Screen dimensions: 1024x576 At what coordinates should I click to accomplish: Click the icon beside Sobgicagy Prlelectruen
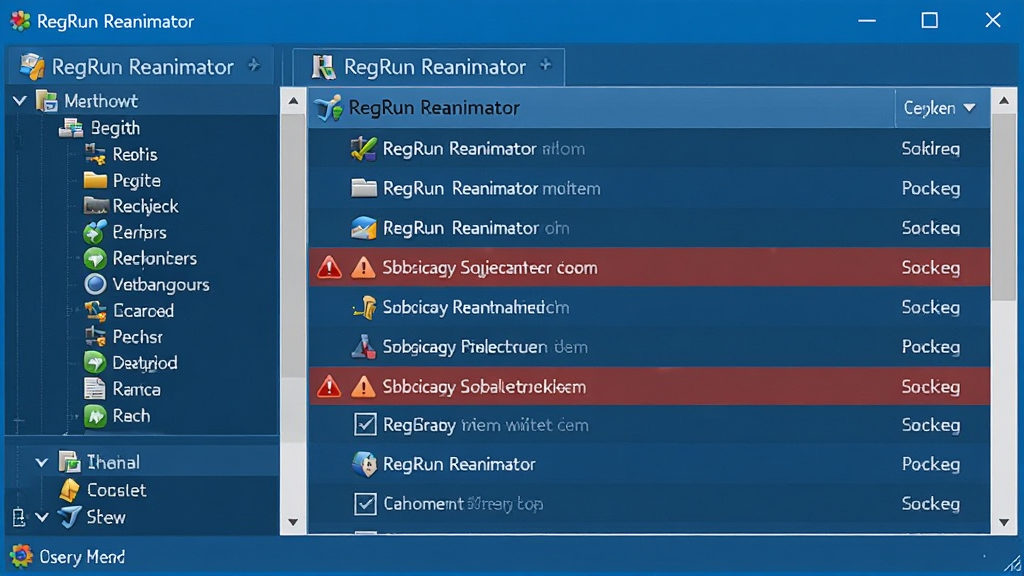pos(364,347)
